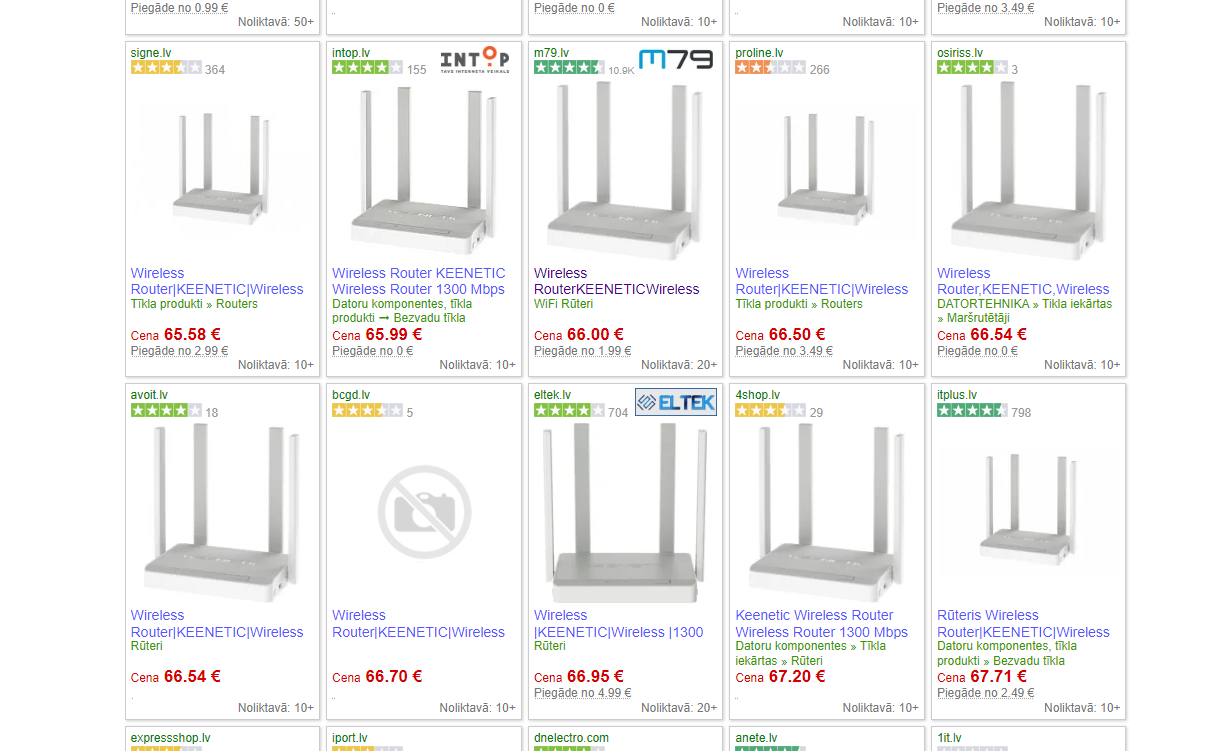Click the ELTEK shop logo
This screenshot has height=751, width=1214.
[676, 402]
